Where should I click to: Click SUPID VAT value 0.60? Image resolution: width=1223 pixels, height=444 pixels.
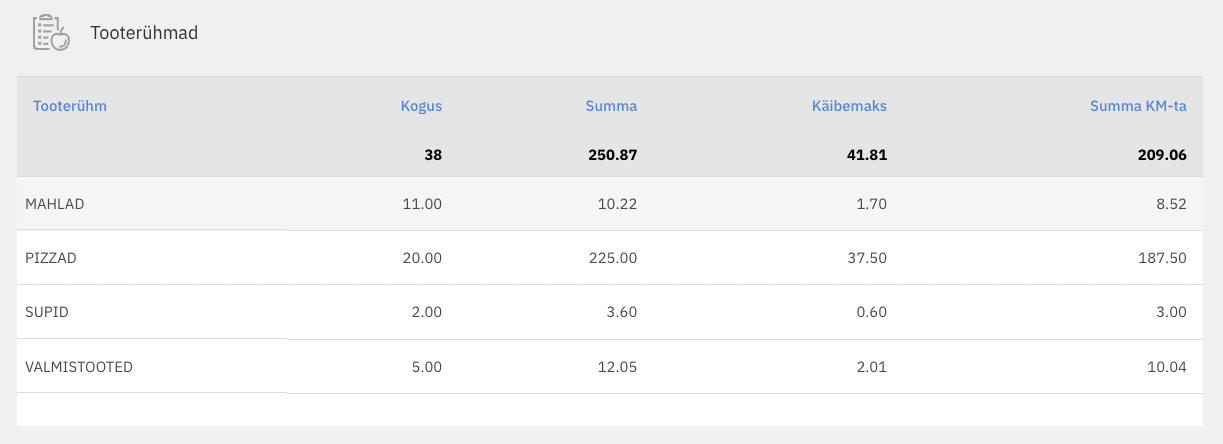(x=872, y=312)
